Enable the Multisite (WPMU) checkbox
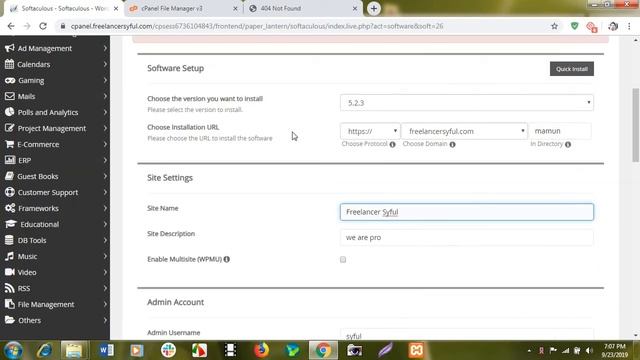This screenshot has height=360, width=640. click(x=343, y=260)
